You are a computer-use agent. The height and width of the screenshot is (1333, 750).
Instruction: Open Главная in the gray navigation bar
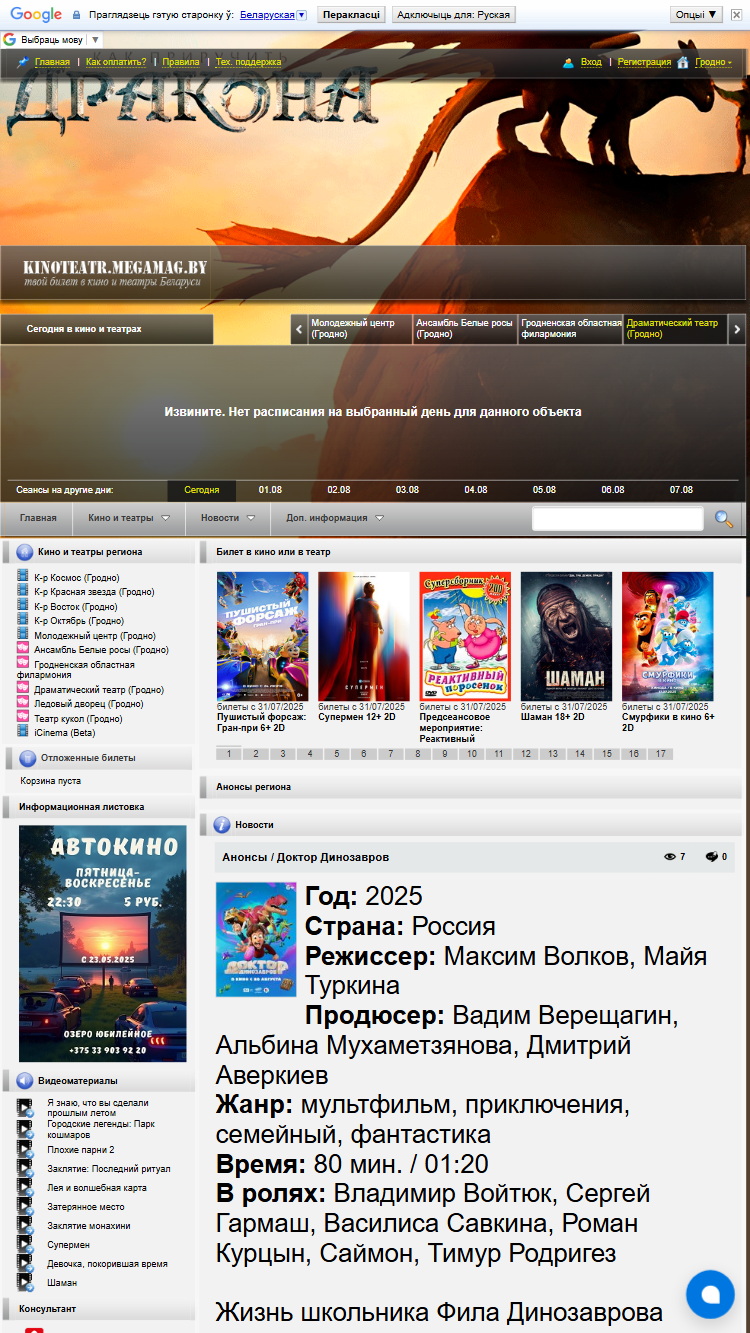[x=38, y=518]
